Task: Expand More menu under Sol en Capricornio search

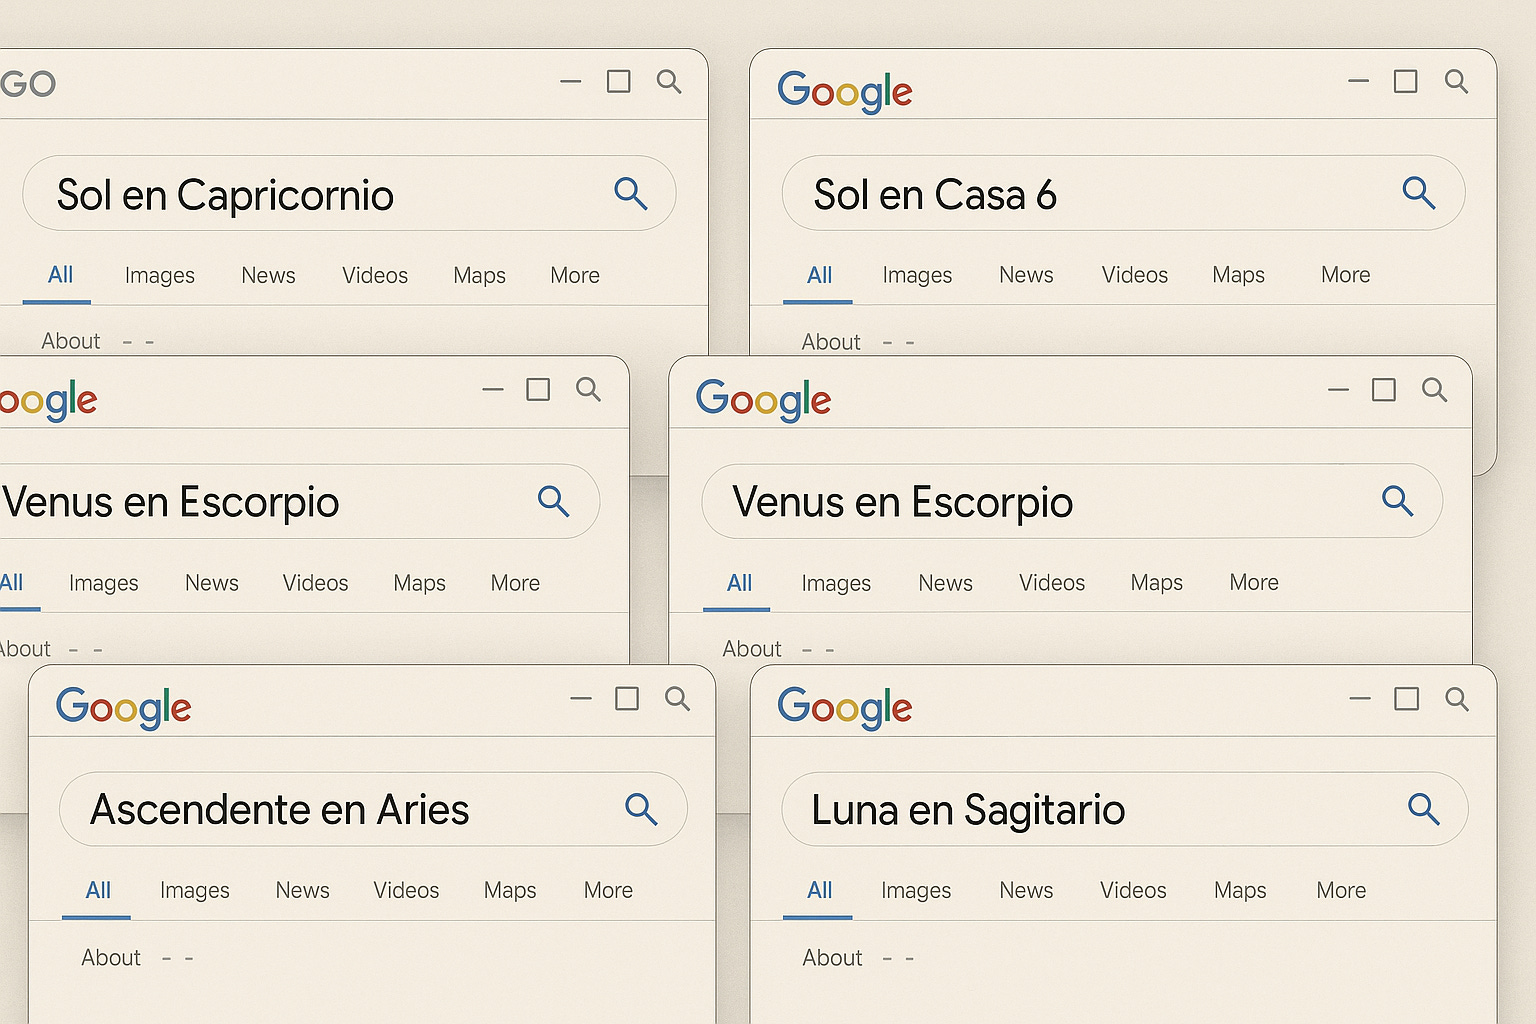Action: click(x=575, y=275)
